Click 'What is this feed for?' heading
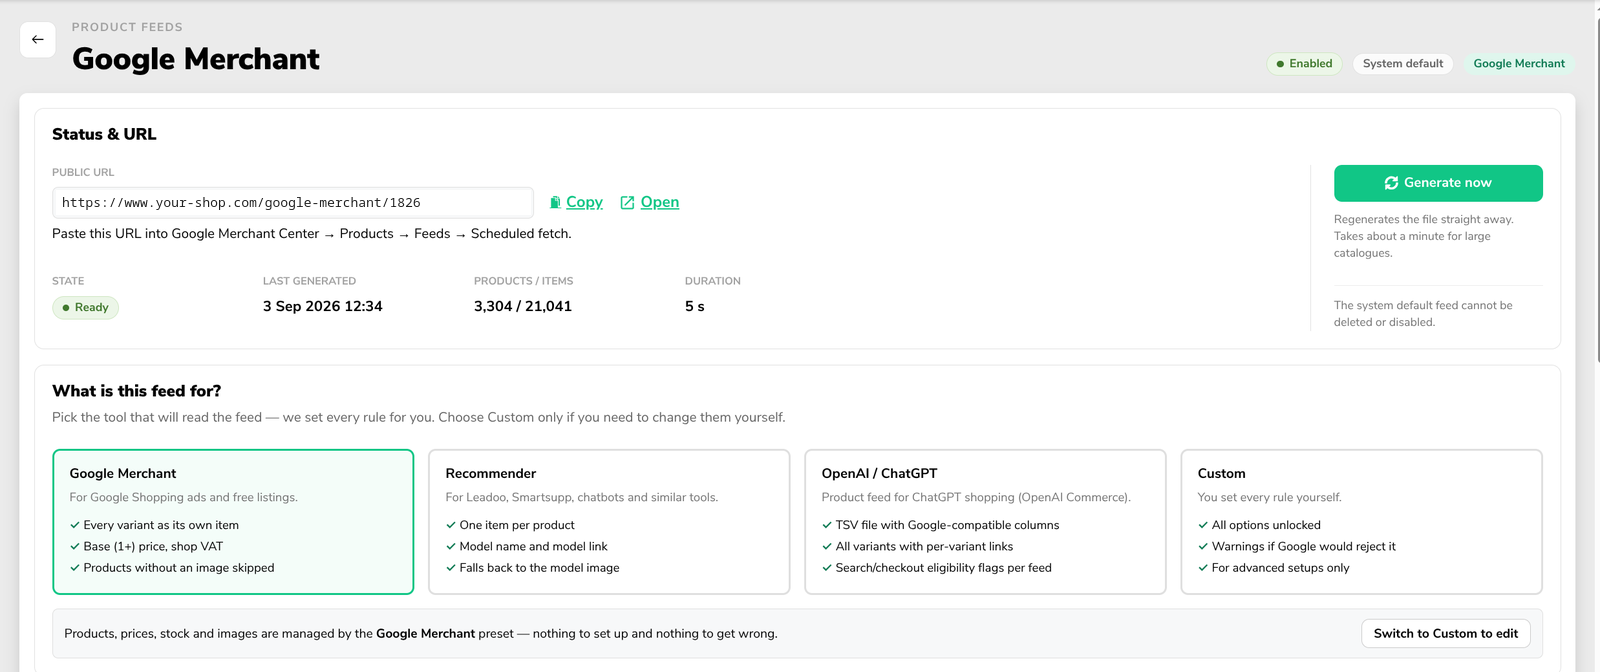This screenshot has width=1600, height=672. [x=136, y=391]
